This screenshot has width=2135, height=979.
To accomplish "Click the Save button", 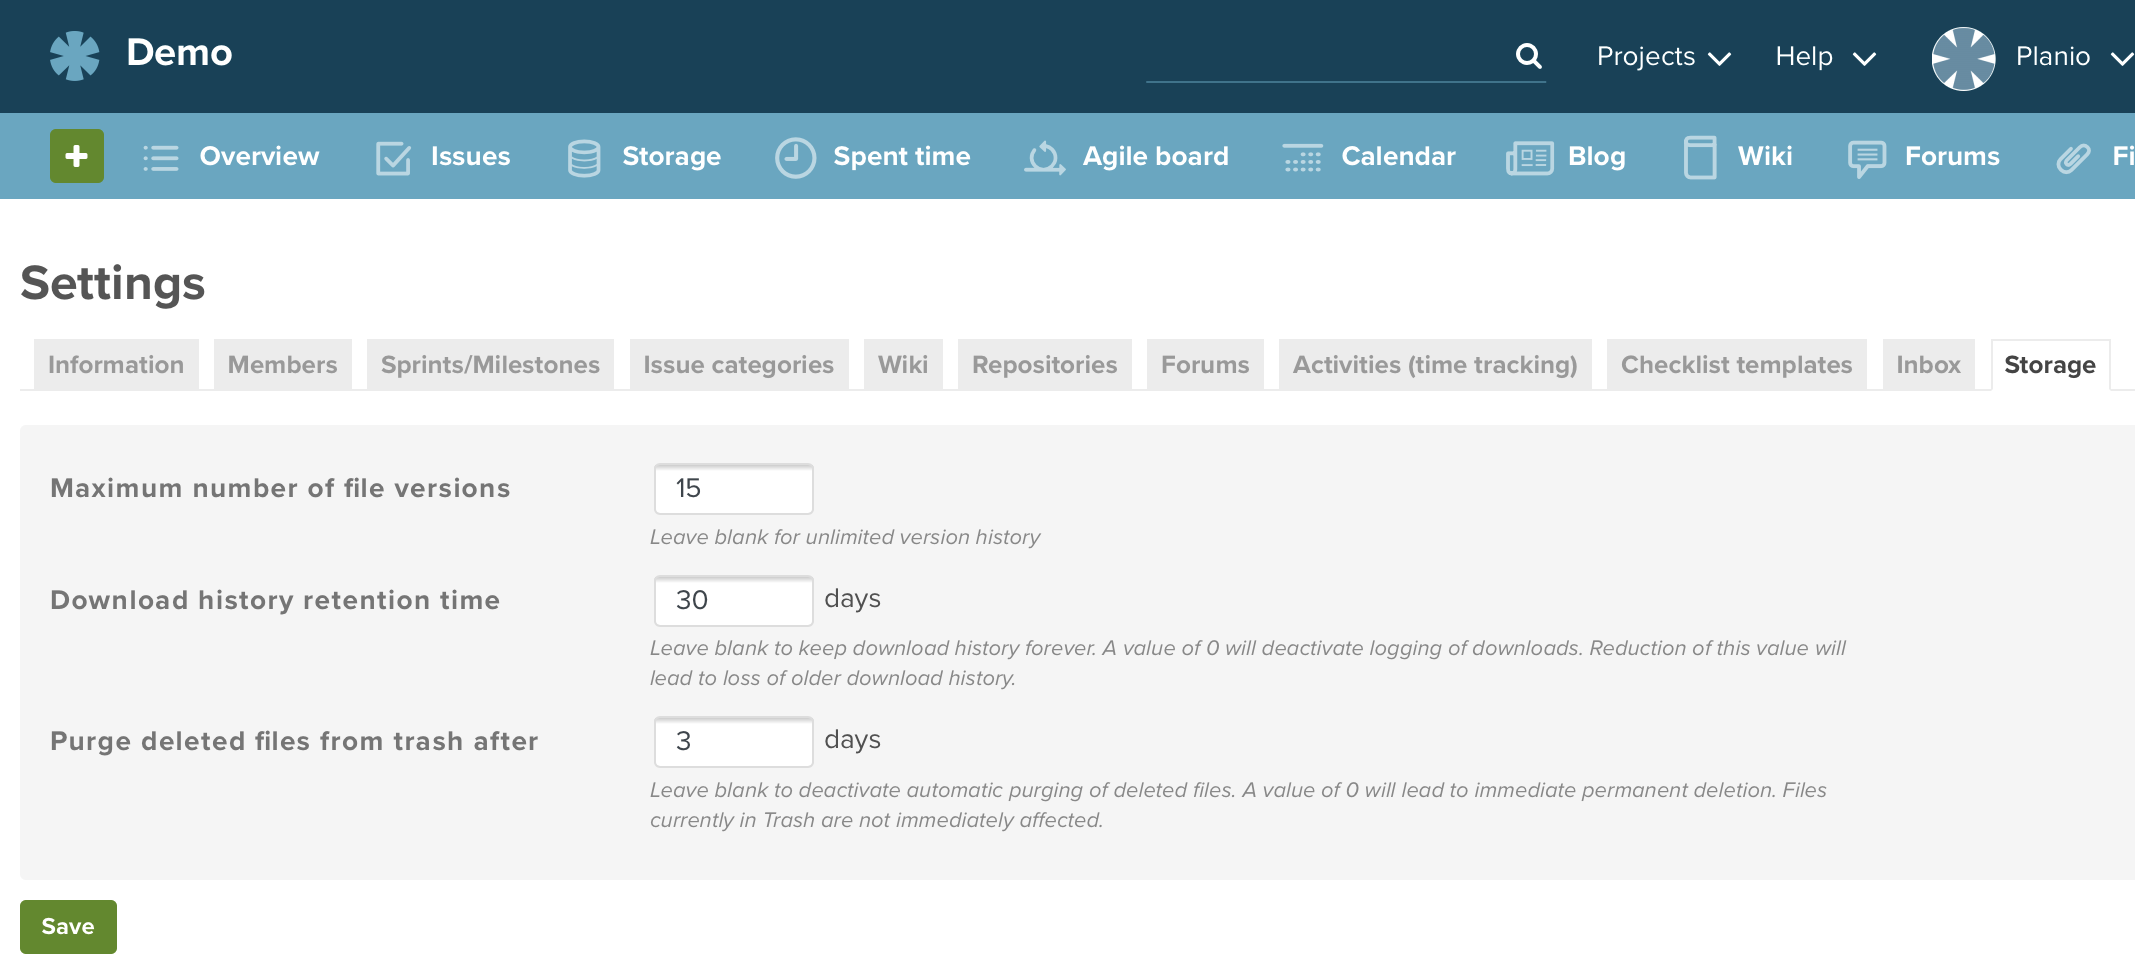I will 68,926.
